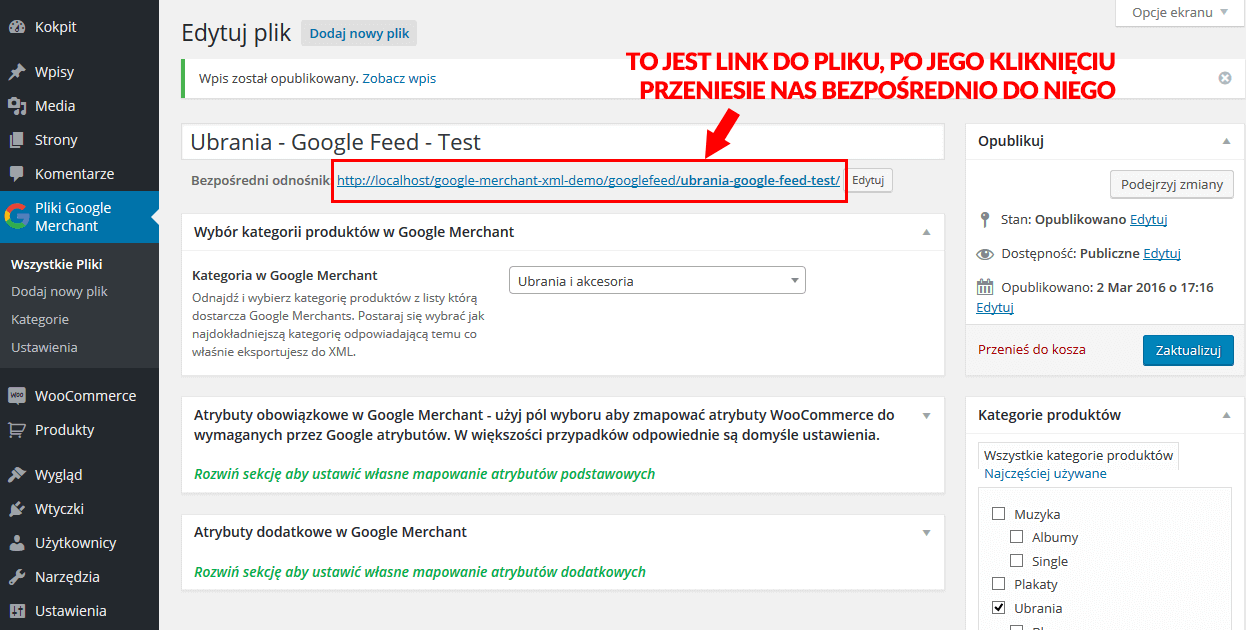1246x630 pixels.
Task: Click green Rozwiń sekcję atrybutów podstawowych text
Action: [x=424, y=474]
